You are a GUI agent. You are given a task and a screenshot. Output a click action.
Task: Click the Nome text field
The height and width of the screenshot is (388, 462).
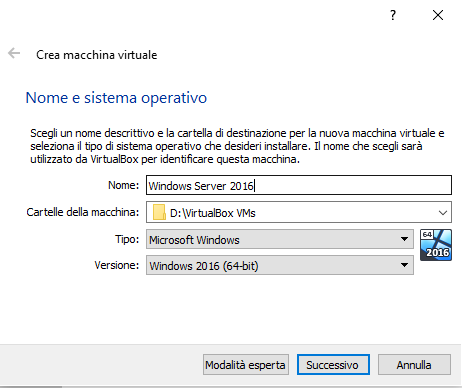coord(299,185)
